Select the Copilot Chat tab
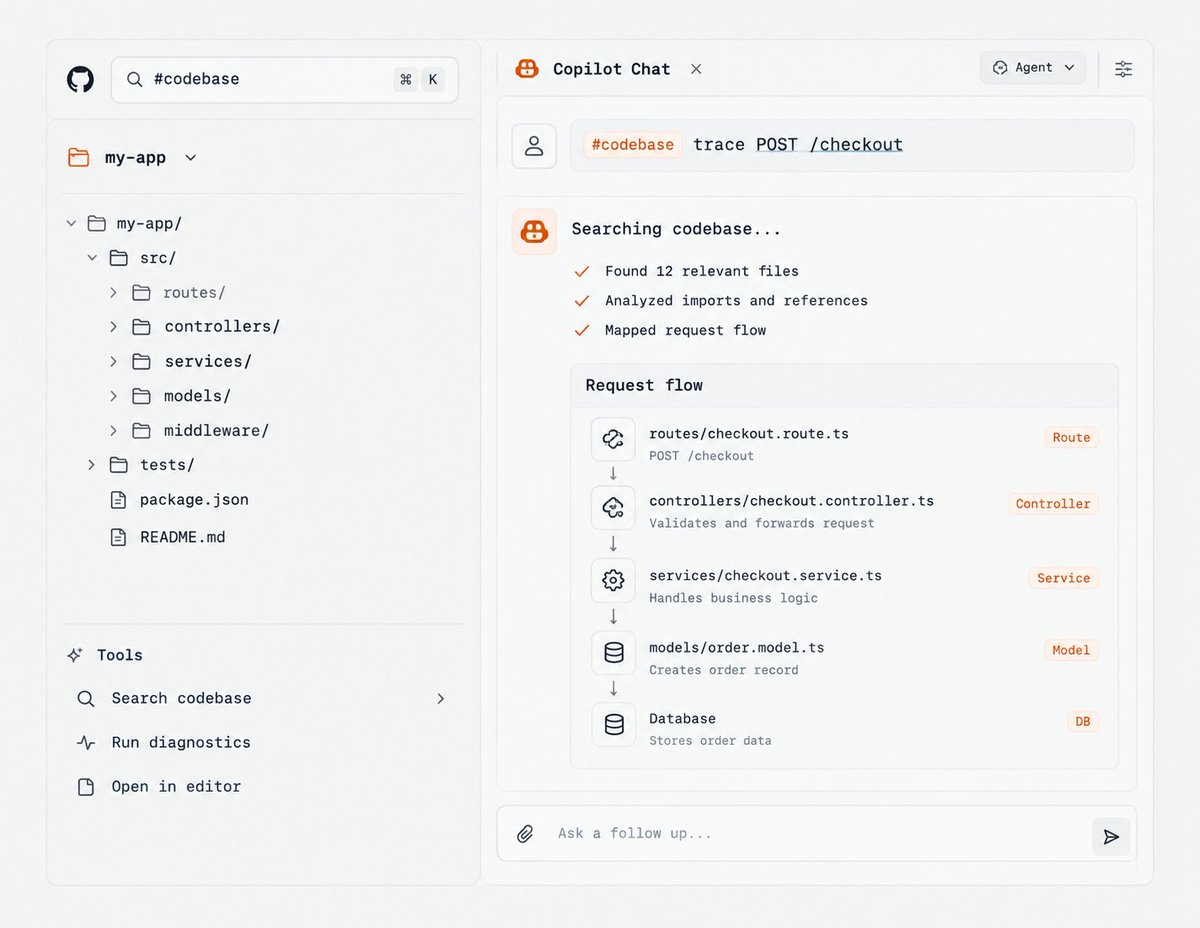Screen dimensions: 1200x928 point(611,69)
